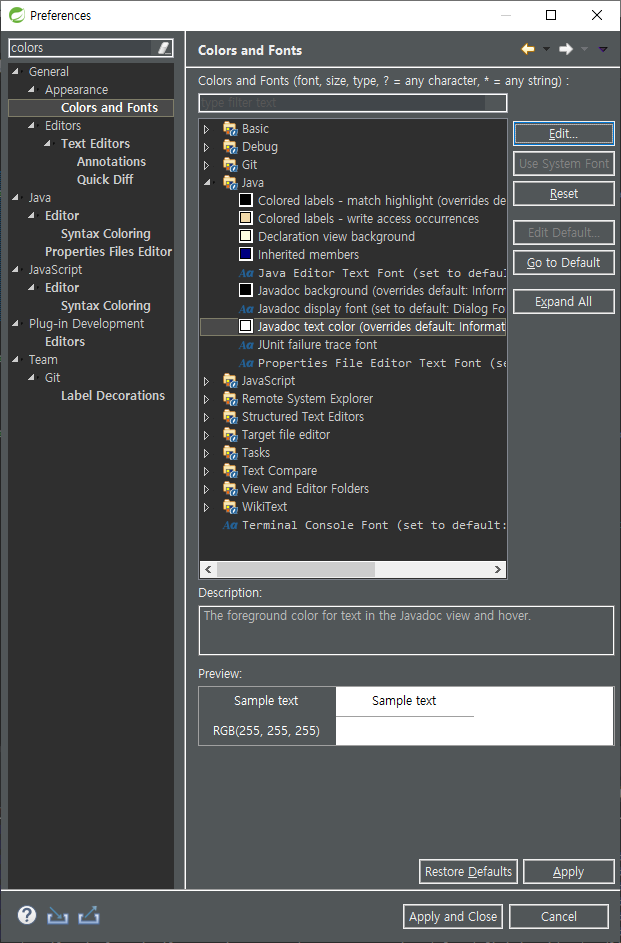This screenshot has height=943, width=621.
Task: Open back history dropdown arrow
Action: [546, 49]
